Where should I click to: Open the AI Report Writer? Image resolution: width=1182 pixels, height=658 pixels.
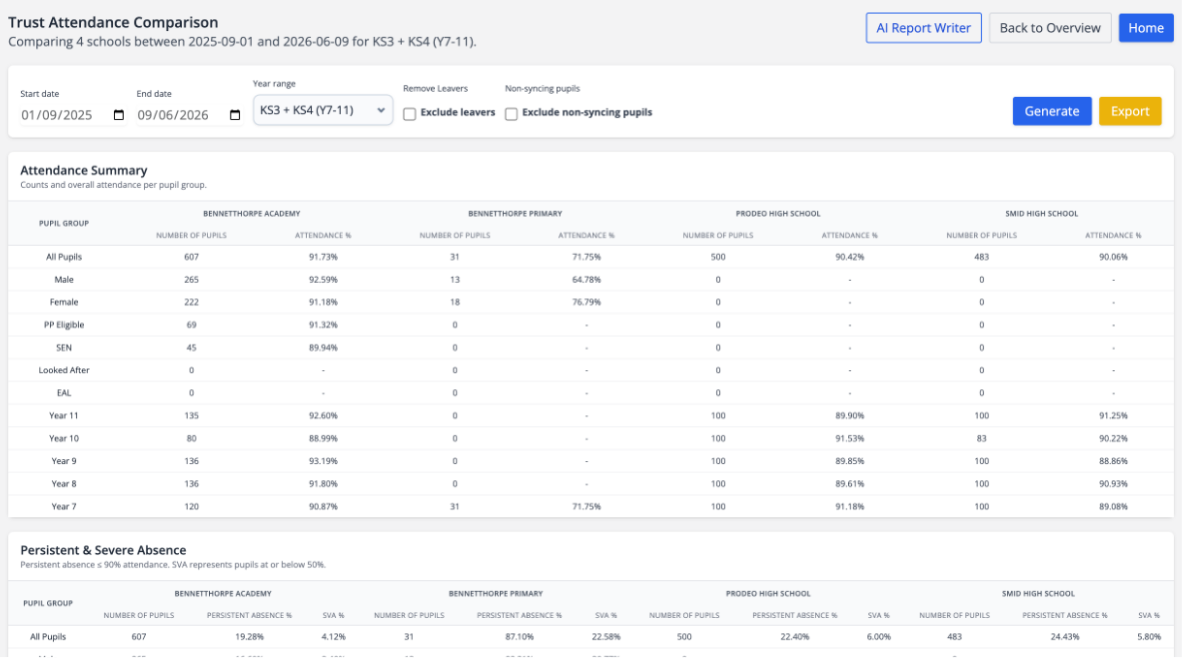(923, 28)
